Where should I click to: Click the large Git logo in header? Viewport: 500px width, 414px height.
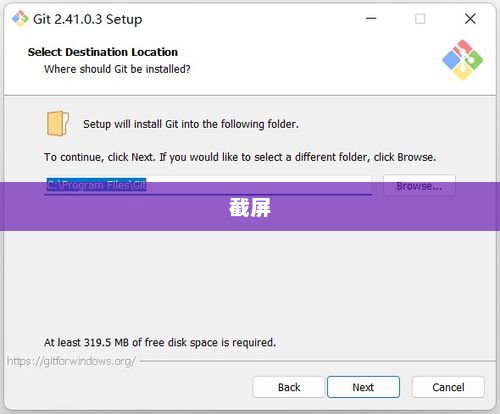point(463,60)
